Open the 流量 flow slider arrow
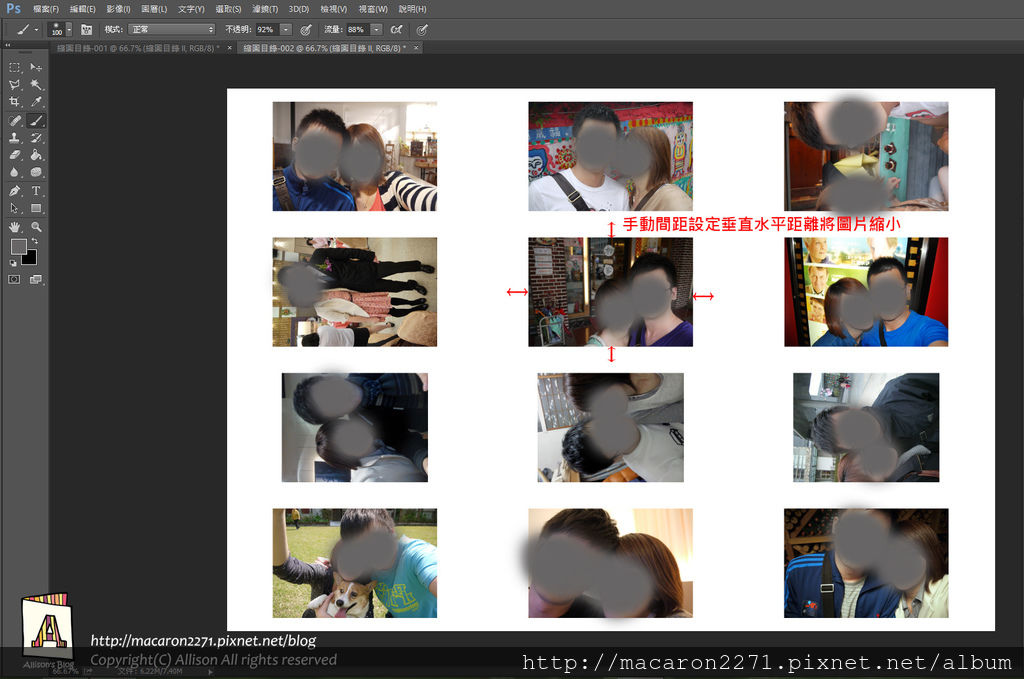The height and width of the screenshot is (679, 1024). 376,29
